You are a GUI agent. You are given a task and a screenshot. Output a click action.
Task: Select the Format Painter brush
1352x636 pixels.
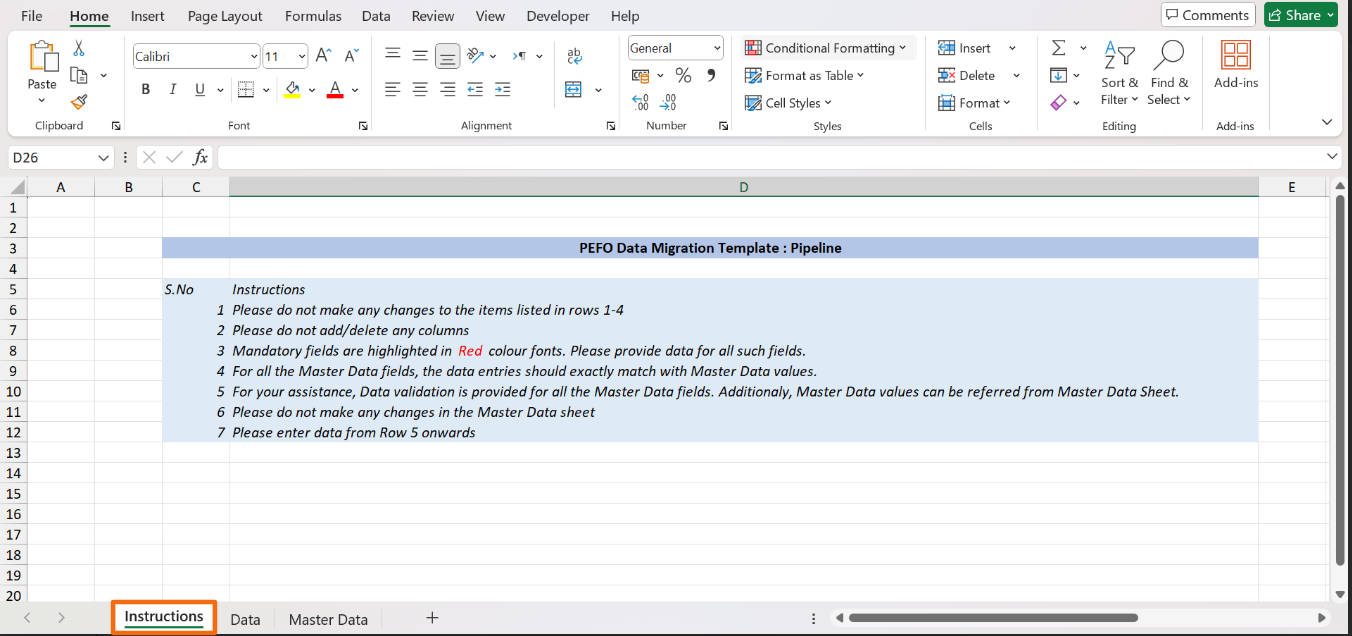click(x=79, y=101)
